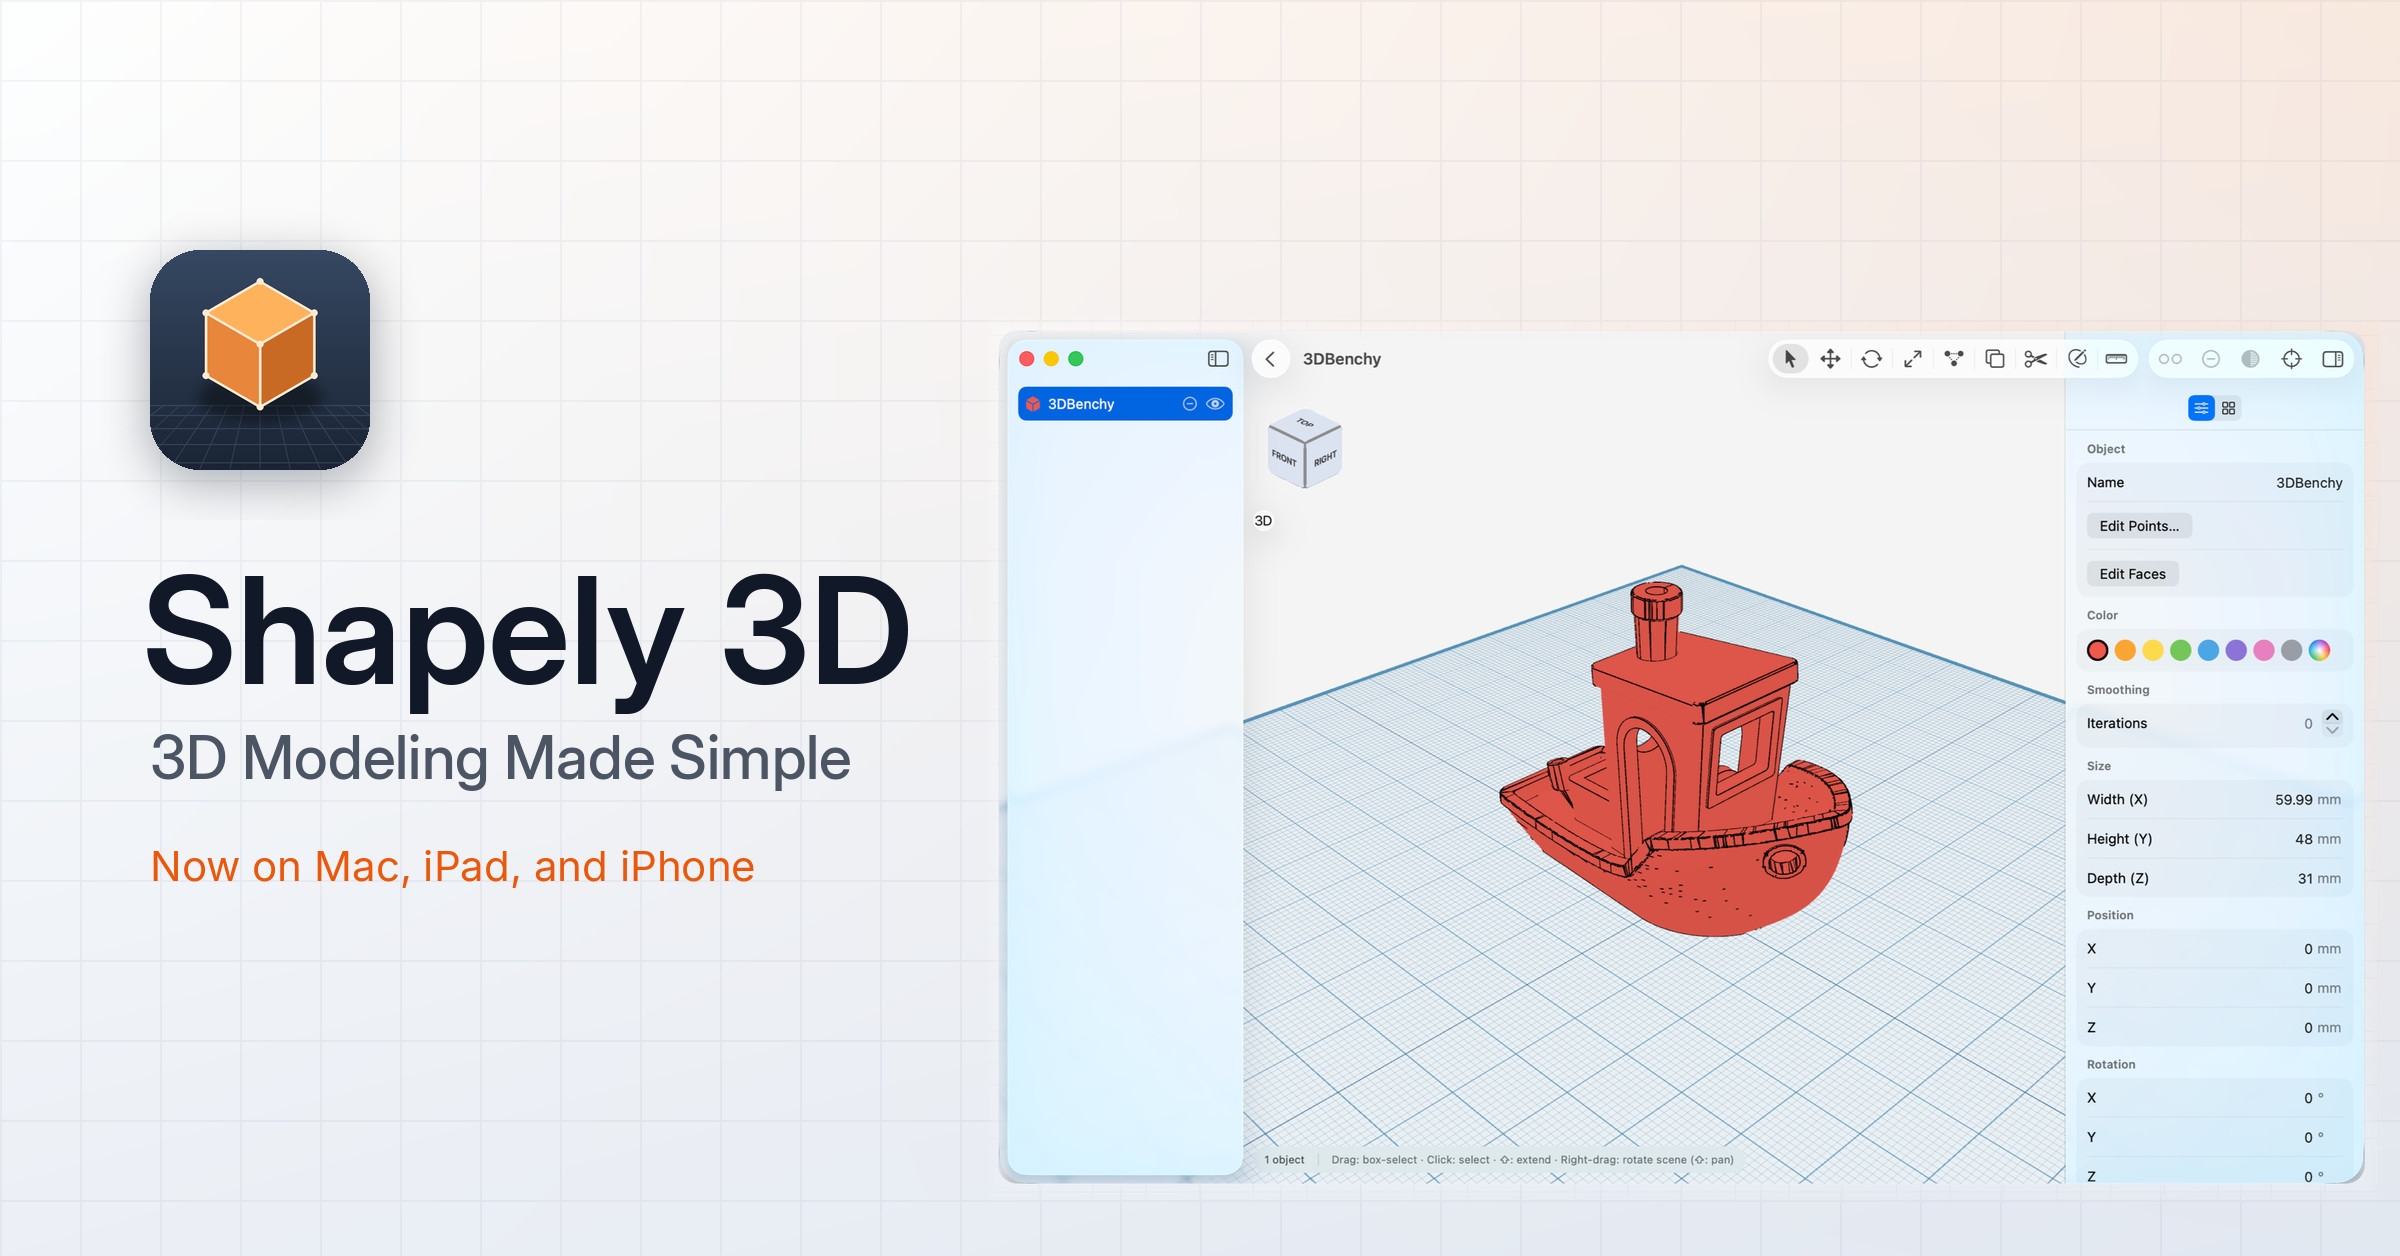Click the 3D view mode label
Viewport: 2400px width, 1256px height.
[1263, 521]
